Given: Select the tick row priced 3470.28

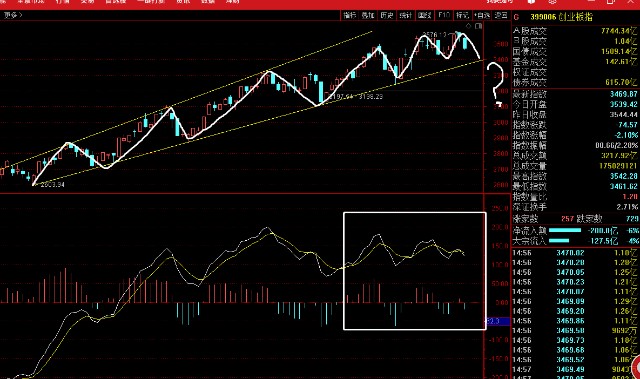Looking at the screenshot, I should click(576, 263).
